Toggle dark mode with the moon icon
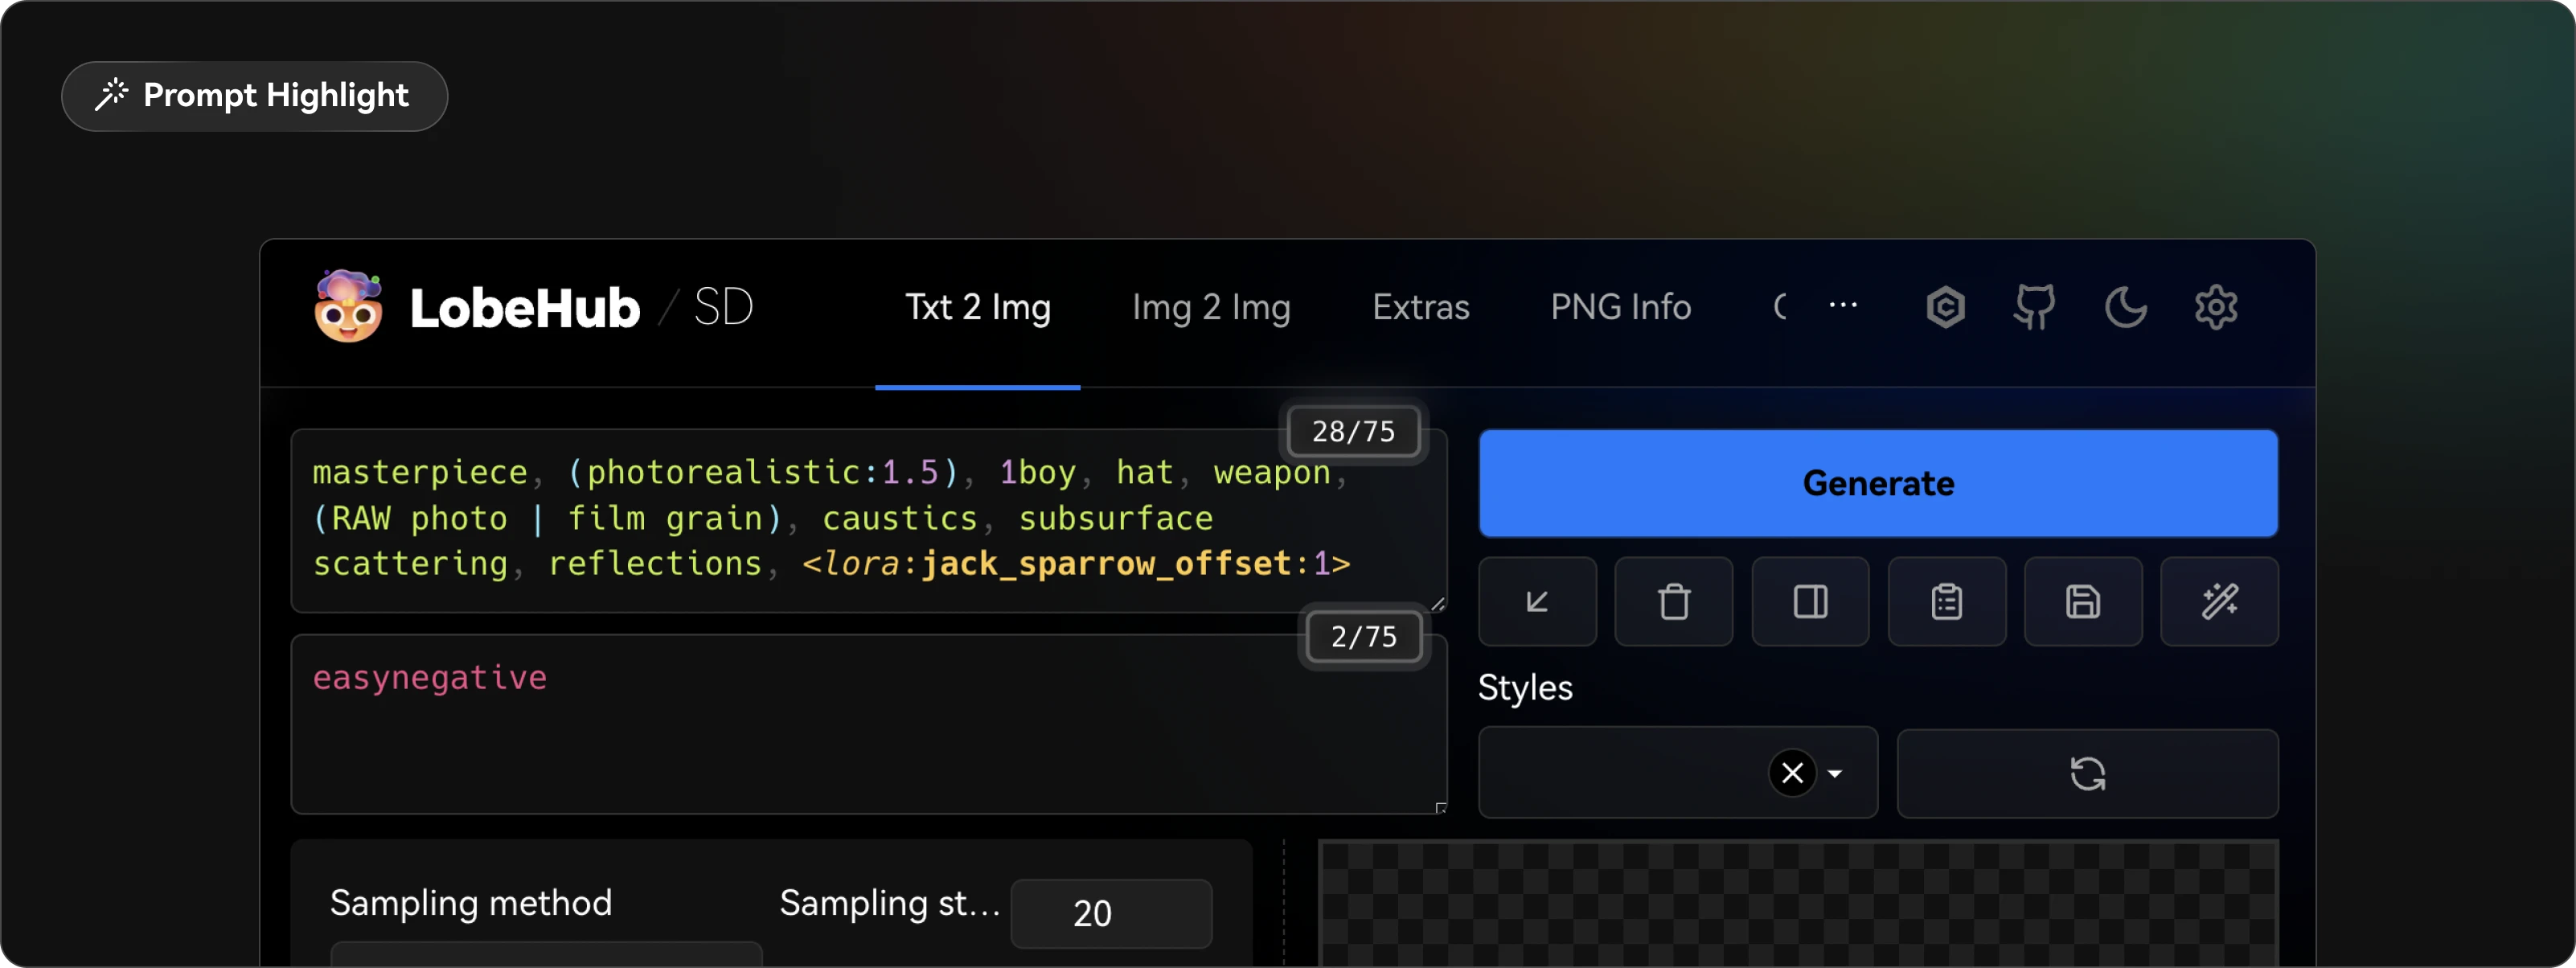The width and height of the screenshot is (2576, 968). point(2125,307)
